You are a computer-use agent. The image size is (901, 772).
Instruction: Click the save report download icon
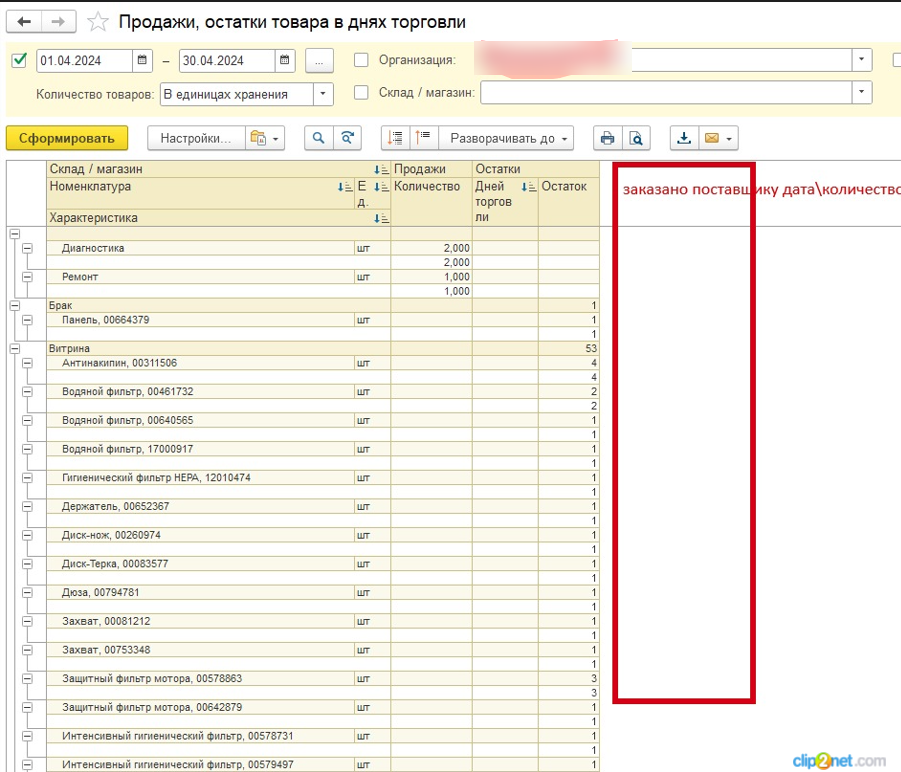(684, 138)
